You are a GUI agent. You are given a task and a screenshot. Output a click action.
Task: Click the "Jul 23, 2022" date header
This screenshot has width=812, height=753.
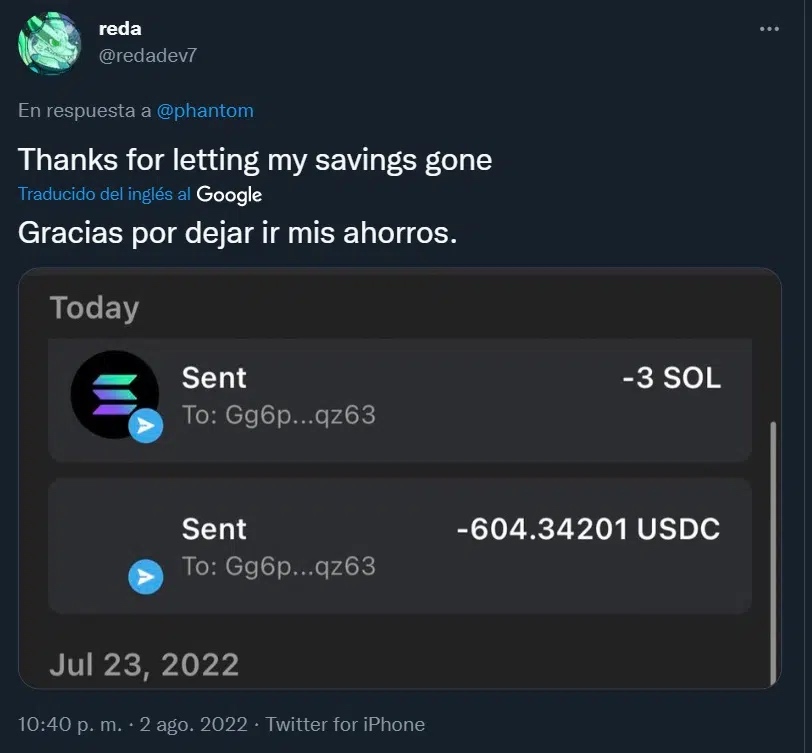click(144, 665)
